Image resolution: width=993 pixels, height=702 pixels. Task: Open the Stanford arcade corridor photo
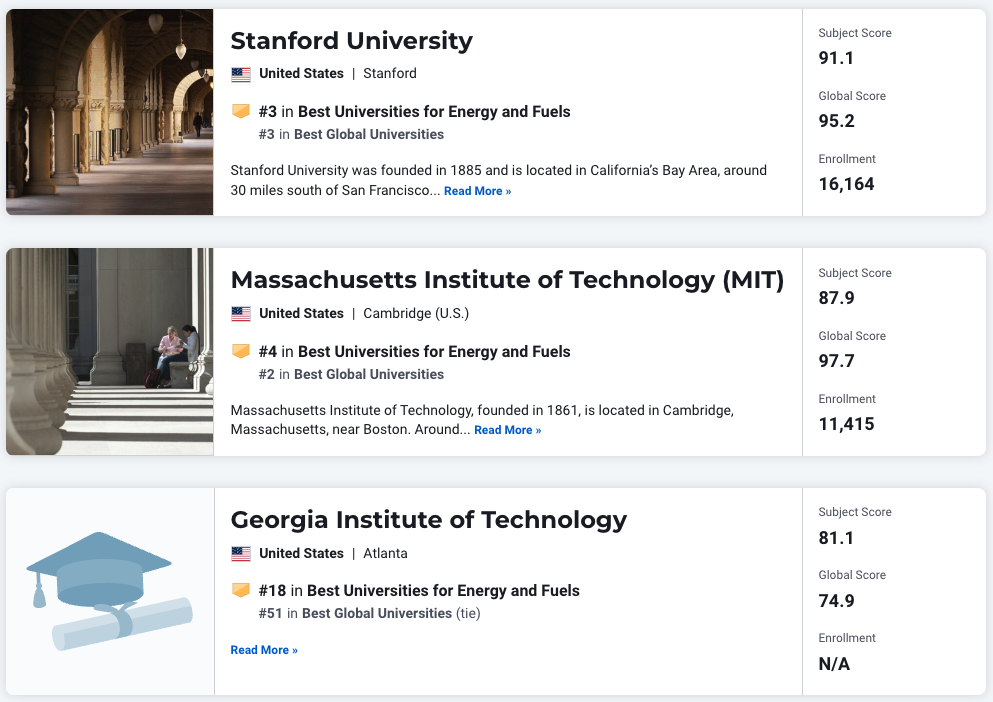point(110,112)
